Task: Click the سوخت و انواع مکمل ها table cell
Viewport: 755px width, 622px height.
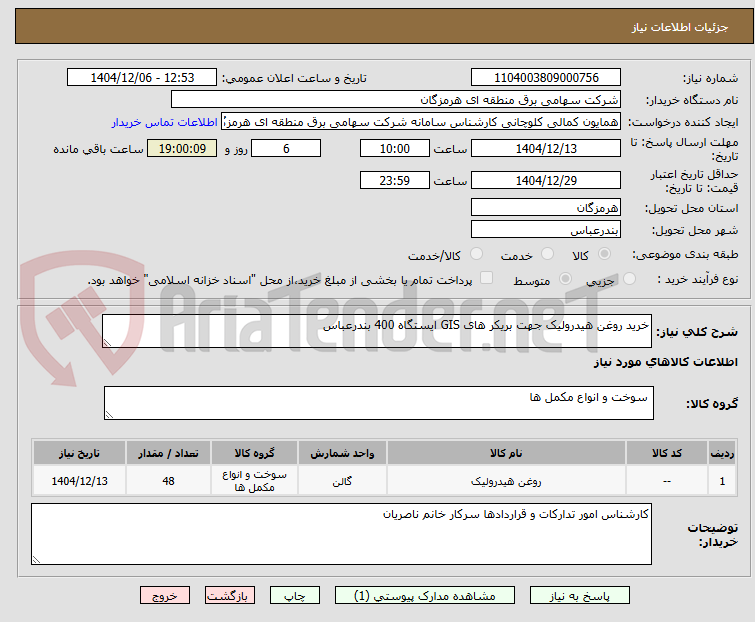Action: pyautogui.click(x=254, y=480)
